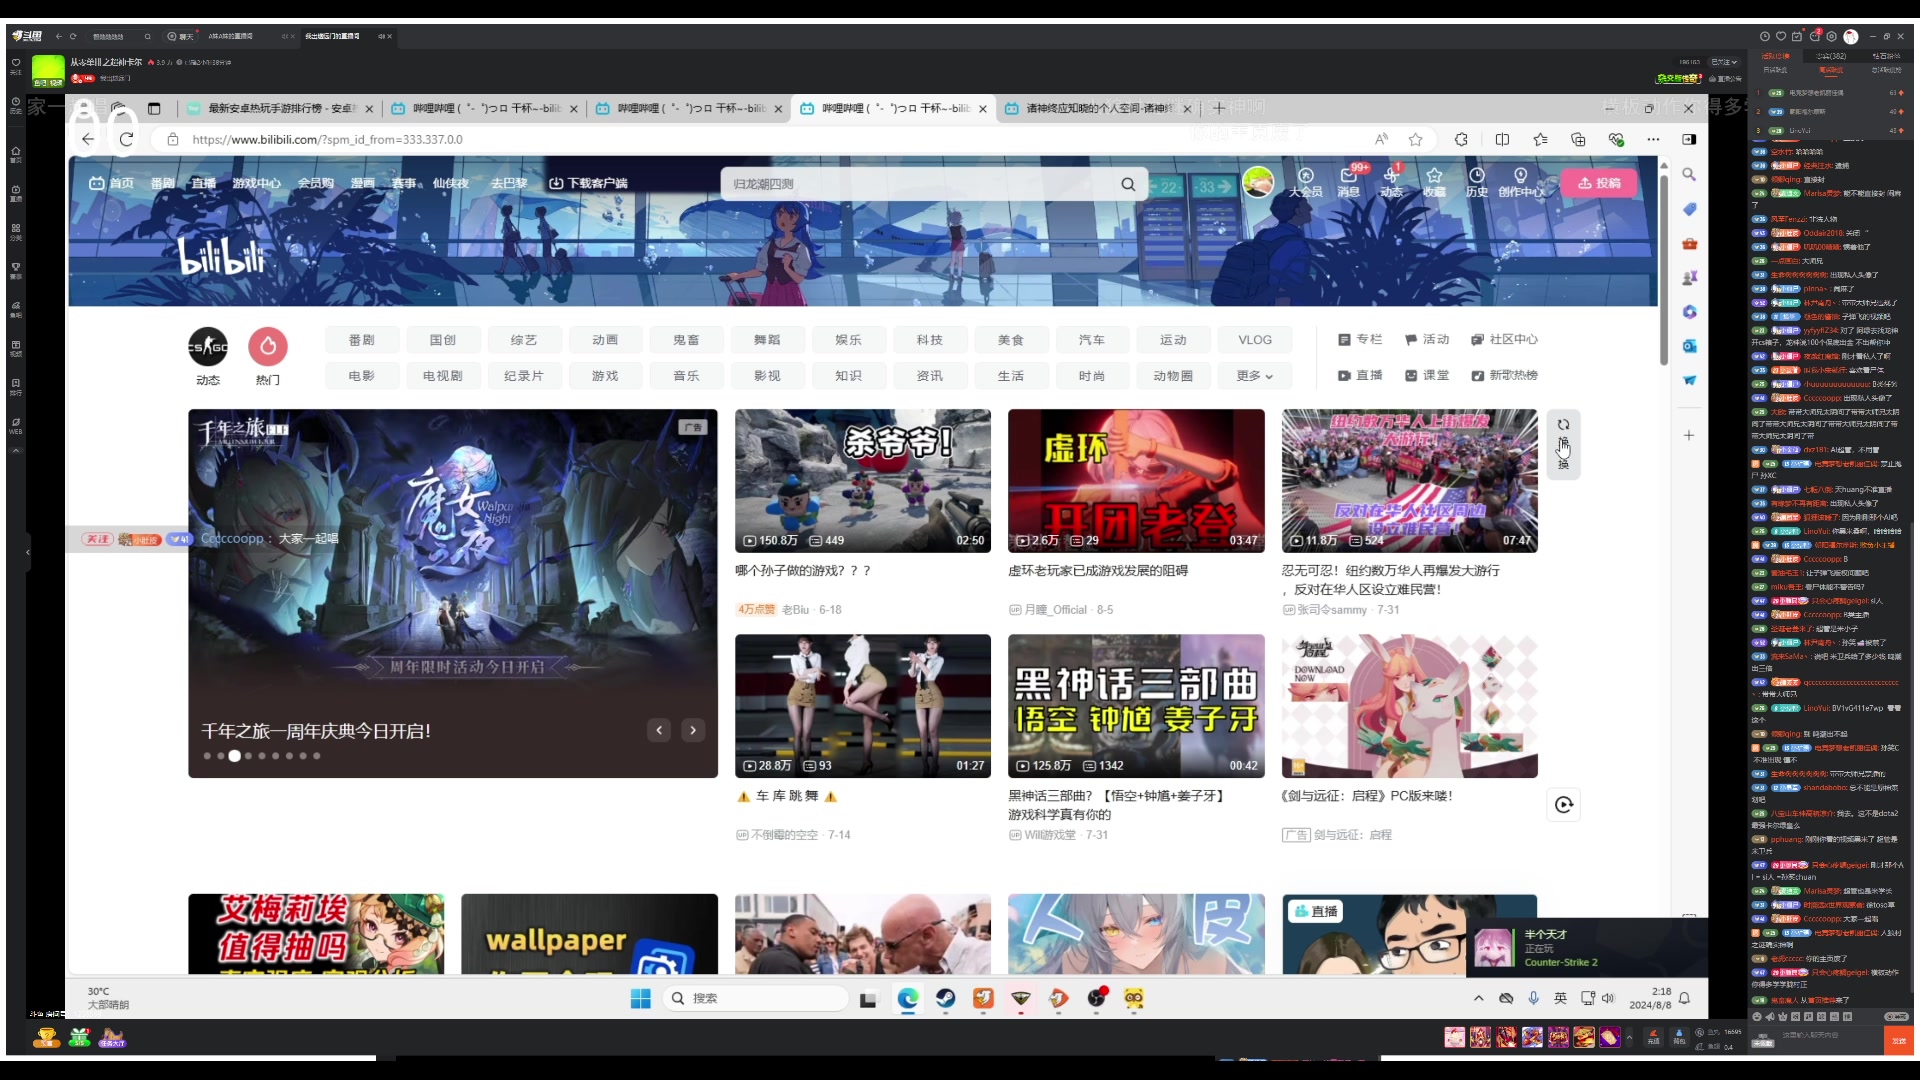
Task: Open the tab actions menu icon
Action: [154, 108]
